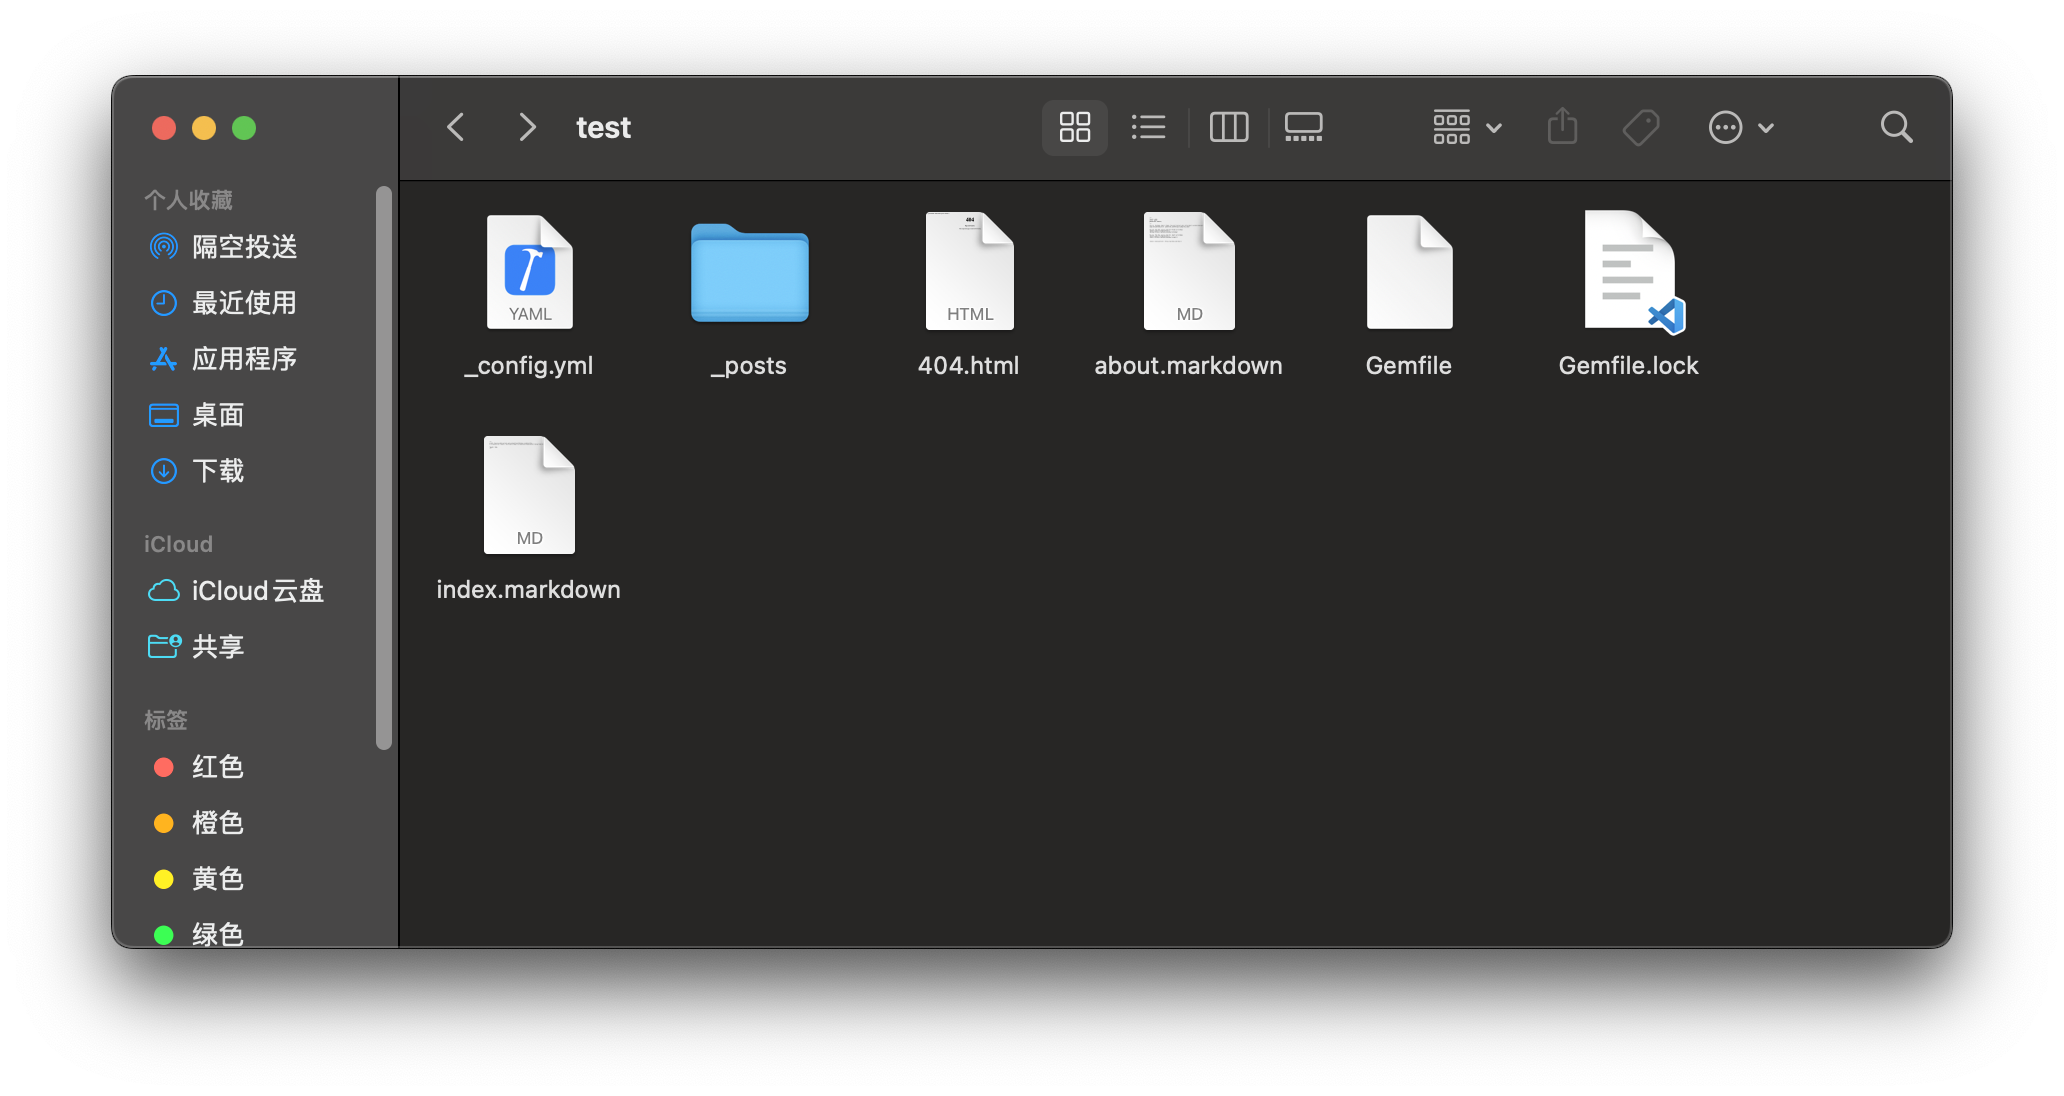Select the index.markdown file icon

point(529,495)
